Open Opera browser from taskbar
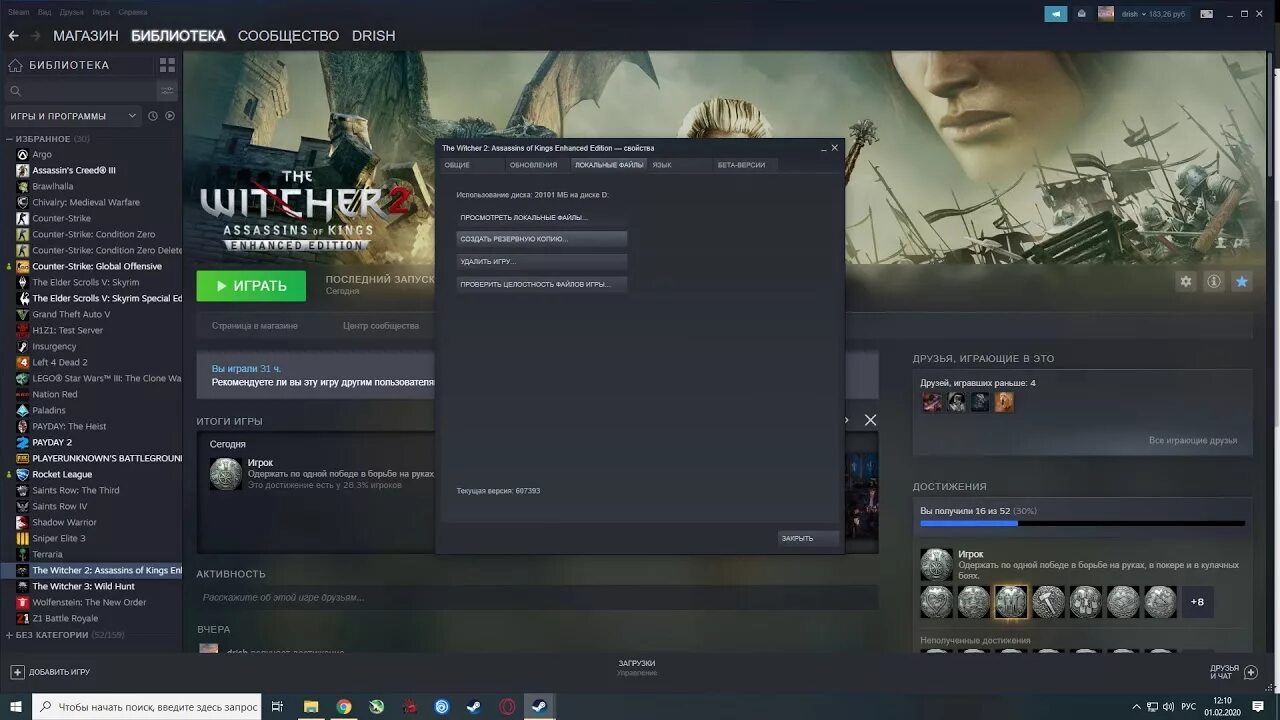The height and width of the screenshot is (720, 1280). (508, 706)
